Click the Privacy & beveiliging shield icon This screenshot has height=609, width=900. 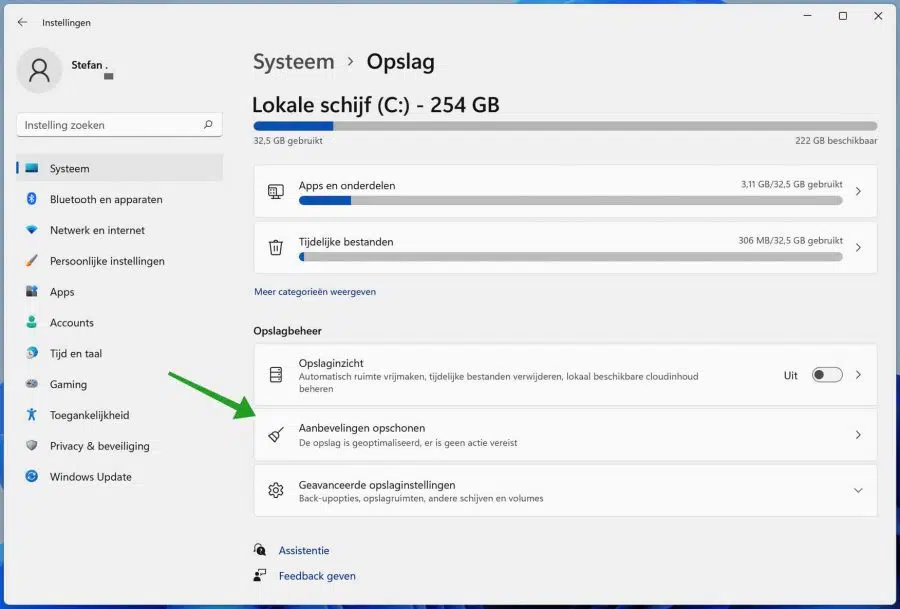32,445
